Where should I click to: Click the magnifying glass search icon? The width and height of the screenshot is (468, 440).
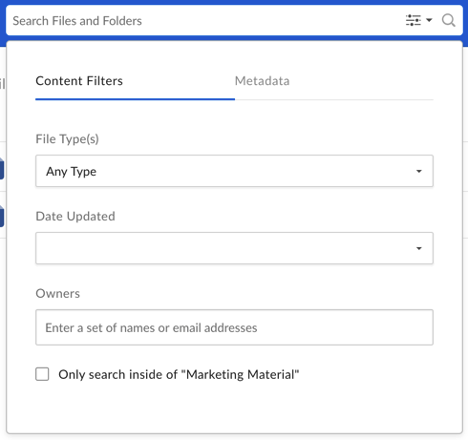(x=448, y=20)
